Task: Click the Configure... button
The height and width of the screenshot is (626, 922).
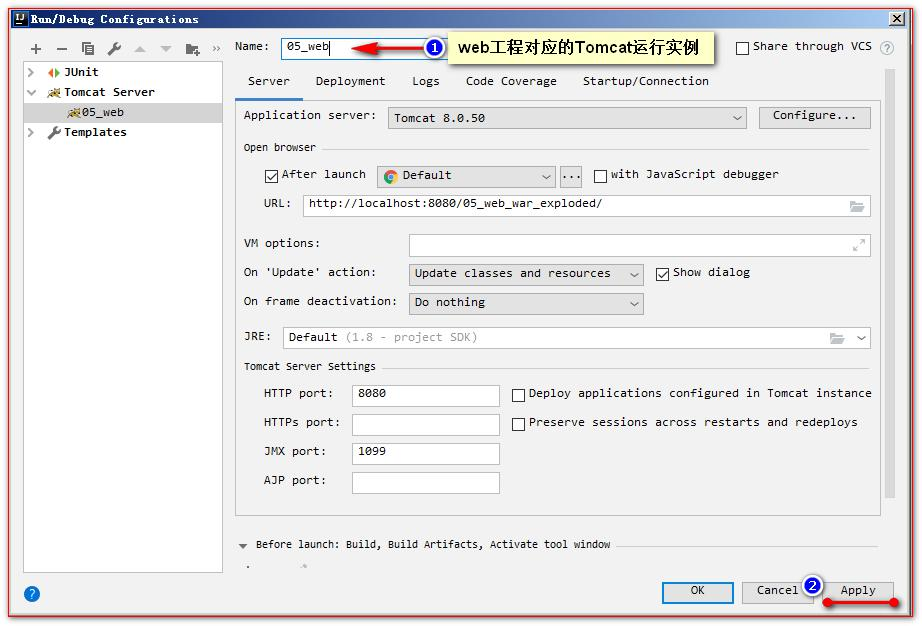Action: (x=814, y=117)
